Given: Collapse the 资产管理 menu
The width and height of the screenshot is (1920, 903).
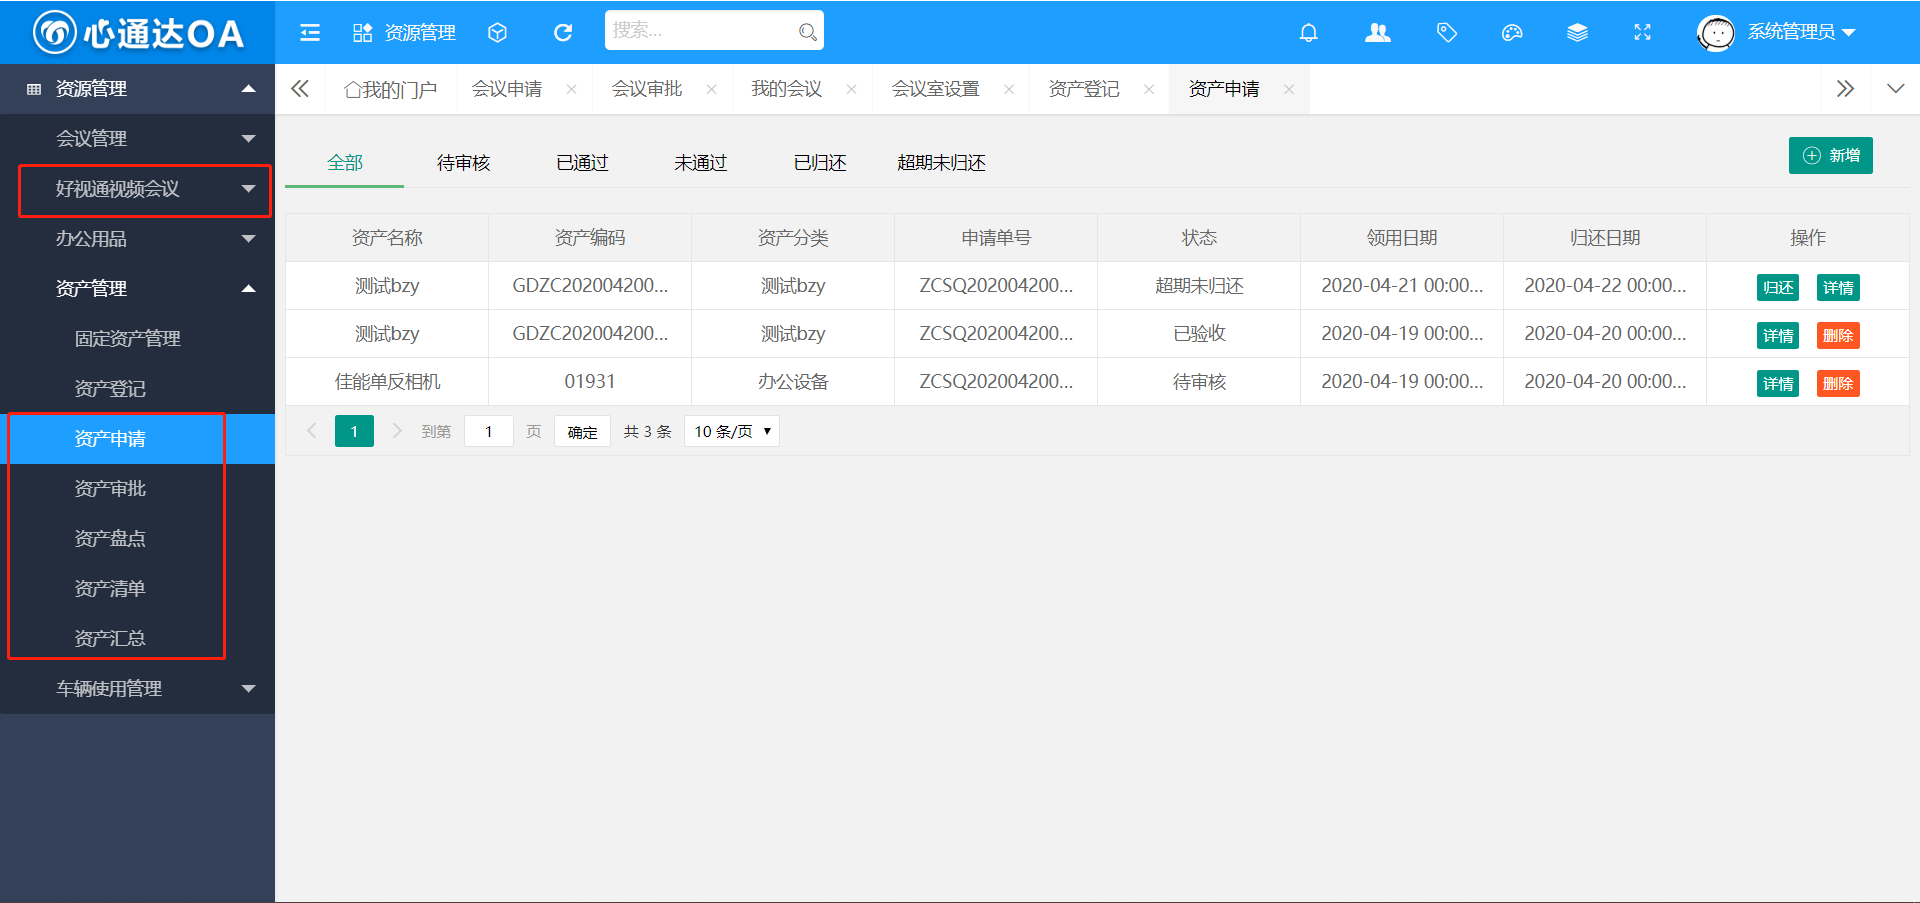Looking at the screenshot, I should pyautogui.click(x=138, y=289).
